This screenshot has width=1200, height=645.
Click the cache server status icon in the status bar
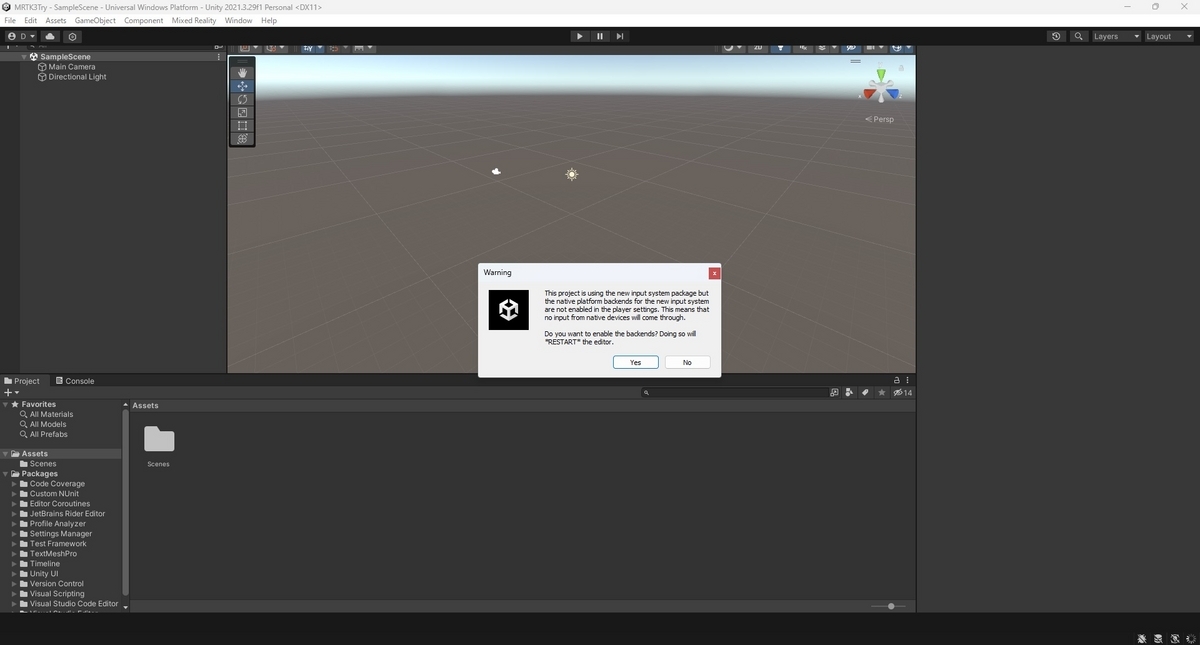click(x=1158, y=638)
